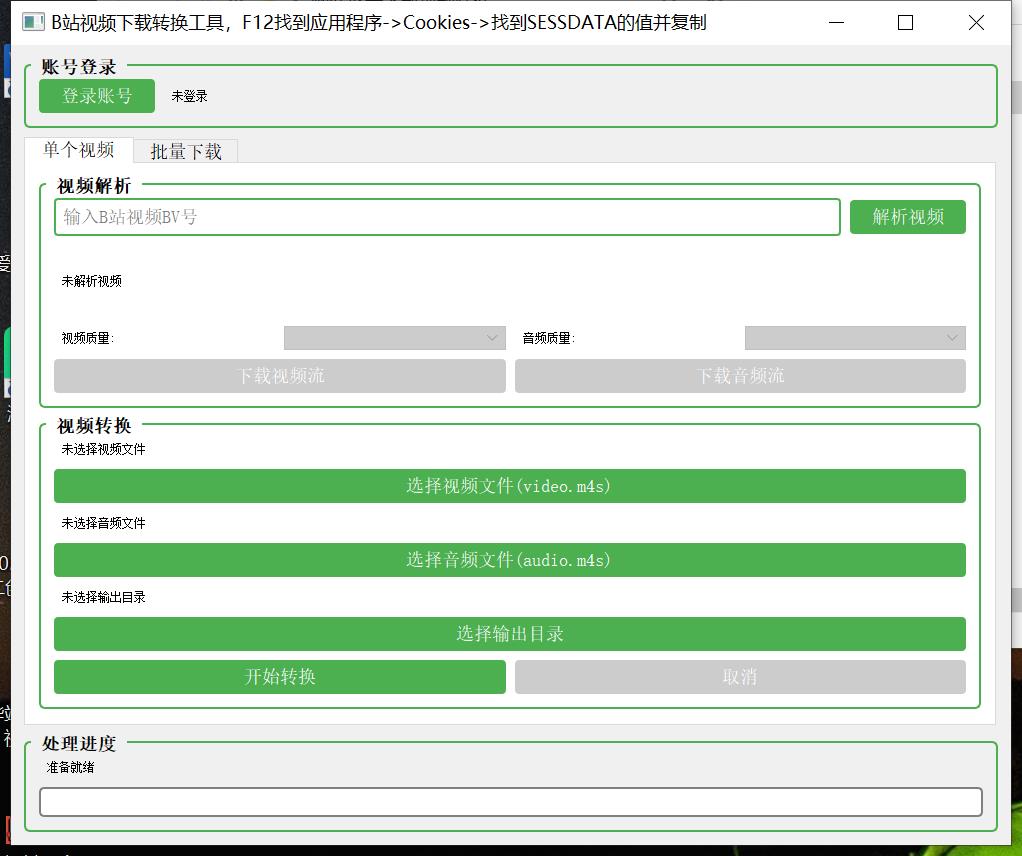The height and width of the screenshot is (856, 1022).
Task: Click the 账号登录 group title
Action: pyautogui.click(x=78, y=66)
